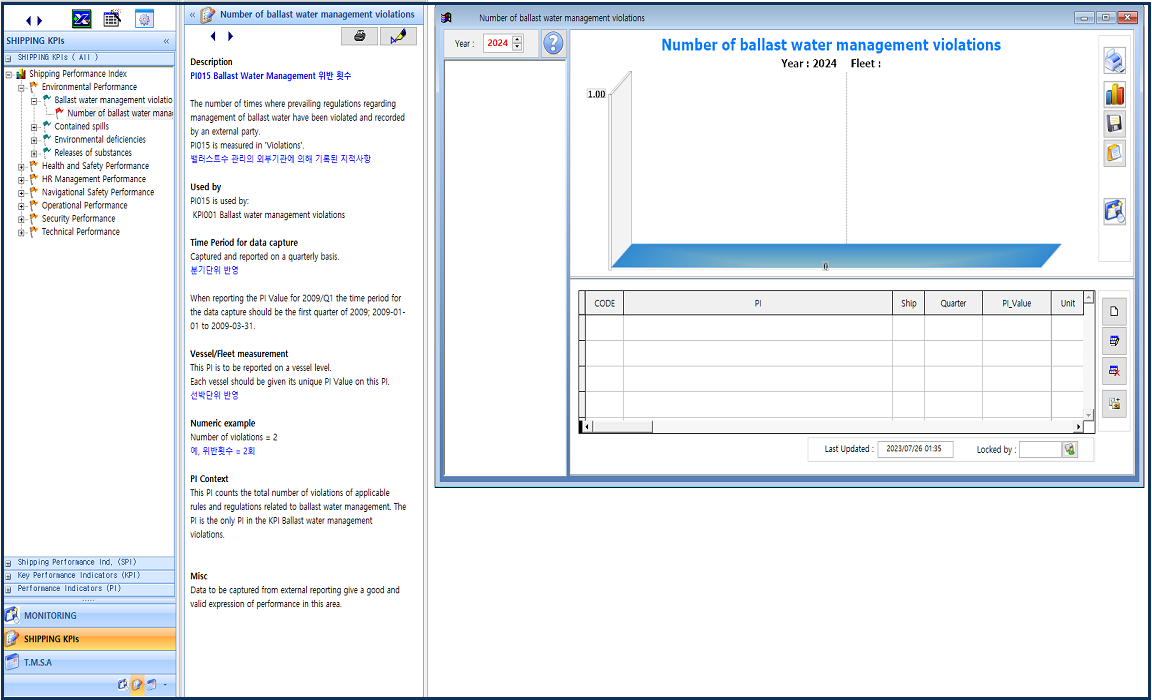The width and height of the screenshot is (1152, 700).
Task: Click the grid horizontal scrollbar right arrow
Action: point(1079,427)
